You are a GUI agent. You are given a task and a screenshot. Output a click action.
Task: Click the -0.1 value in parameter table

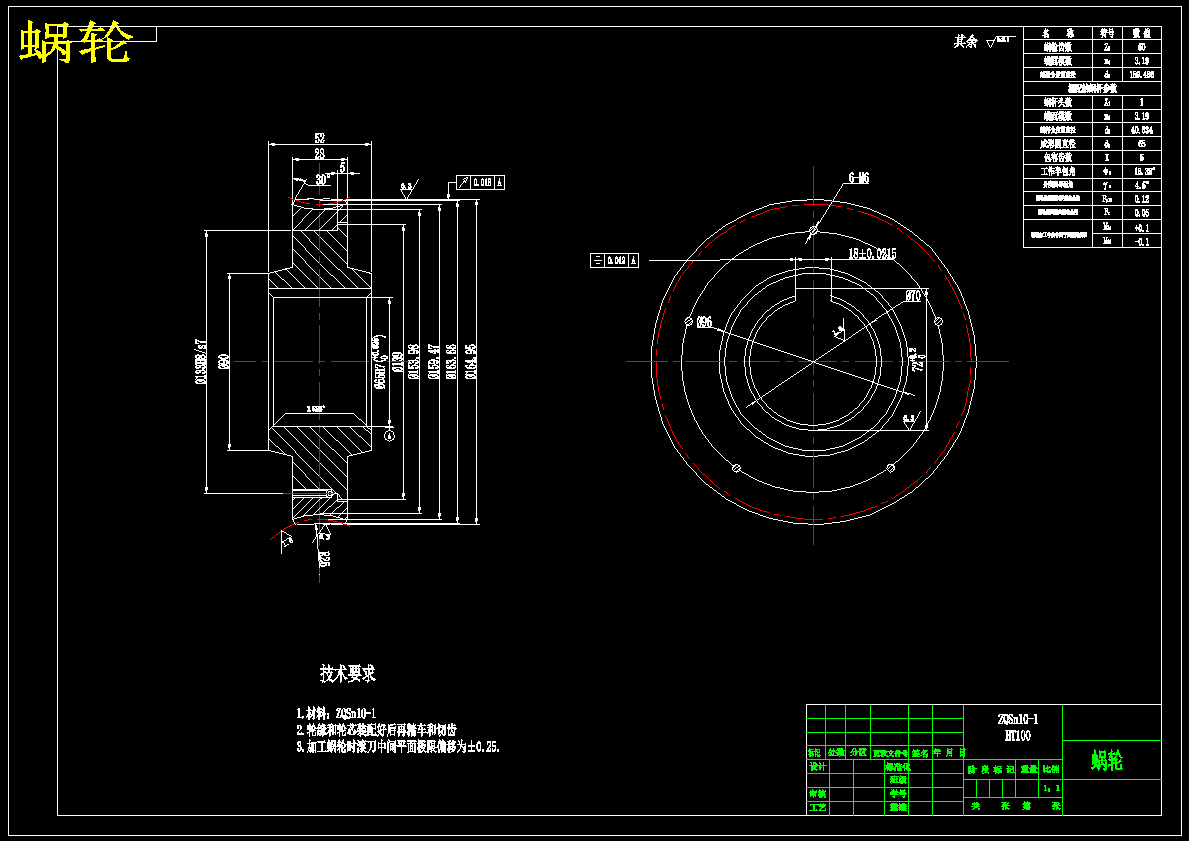point(1141,241)
